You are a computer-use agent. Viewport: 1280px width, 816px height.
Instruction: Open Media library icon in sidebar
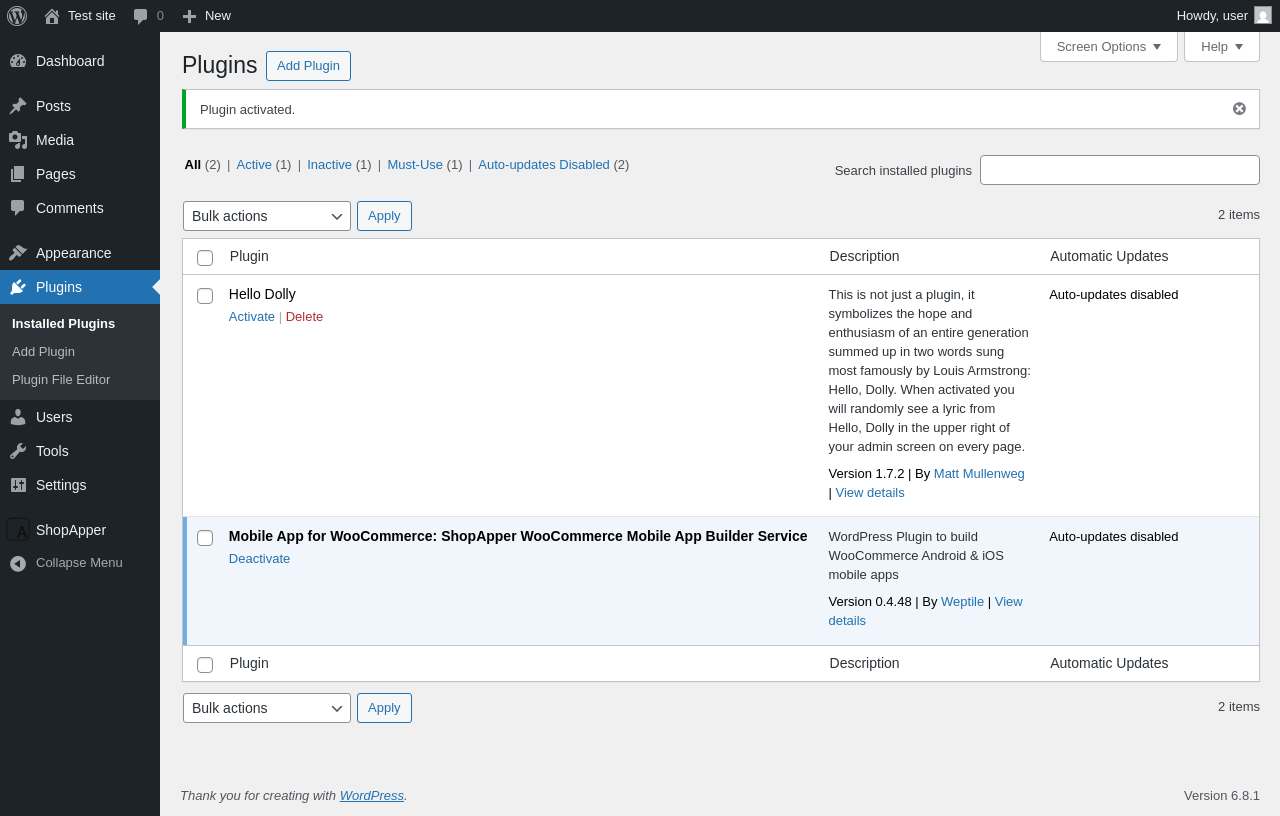[x=18, y=140]
